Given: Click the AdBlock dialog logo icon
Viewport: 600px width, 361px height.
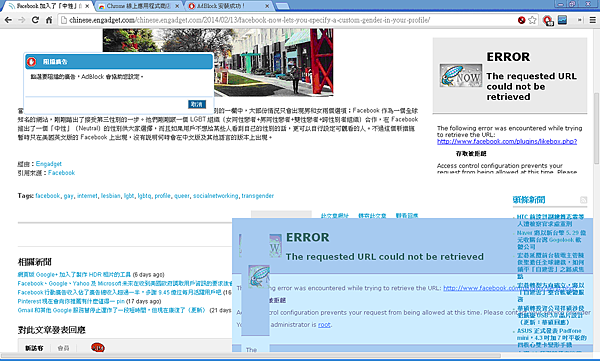Looking at the screenshot, I should pos(31,62).
